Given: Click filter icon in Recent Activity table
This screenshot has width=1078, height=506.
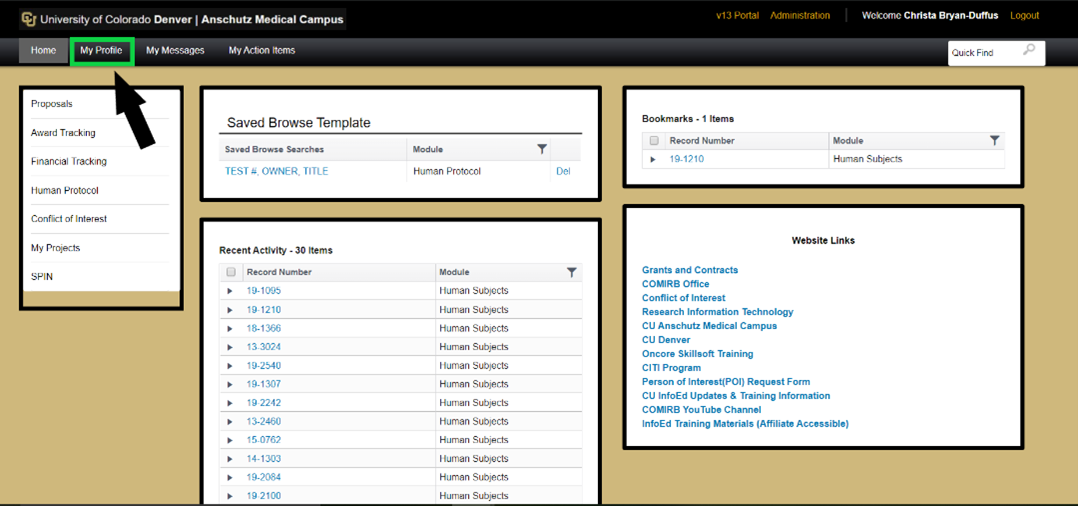Looking at the screenshot, I should (x=571, y=272).
